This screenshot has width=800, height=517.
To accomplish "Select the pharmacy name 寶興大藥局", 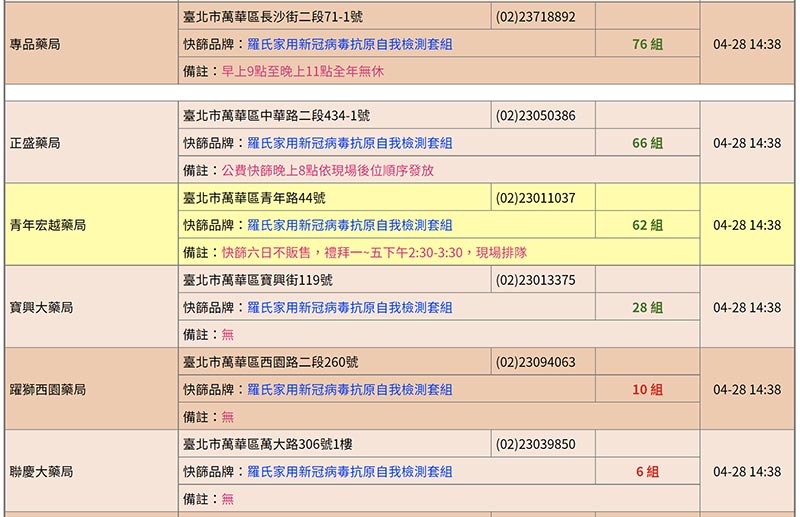I will [41, 308].
